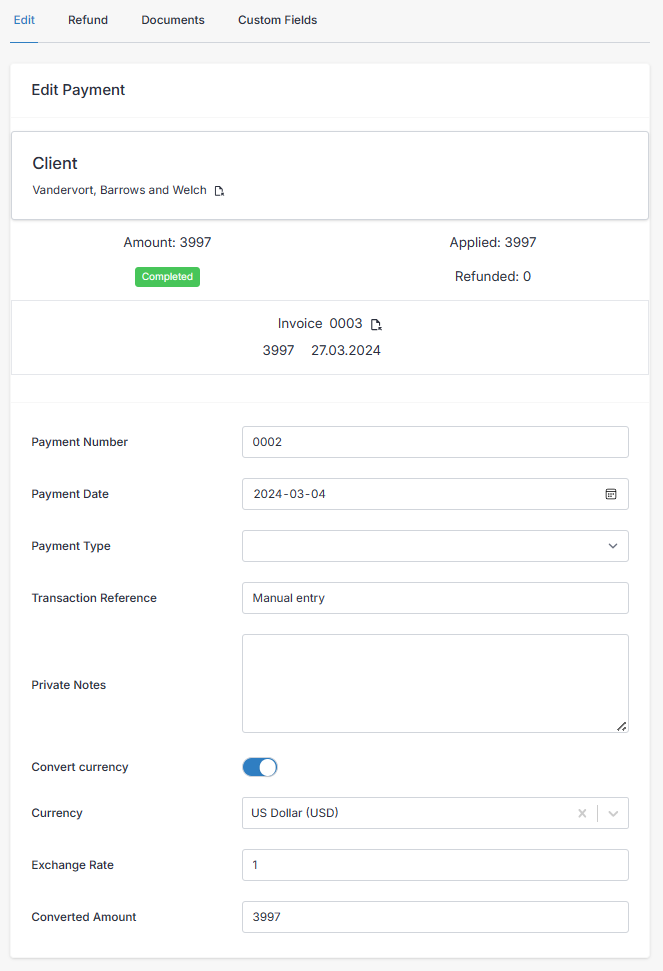Disable the Convert currency toggle
Screen dimensions: 663x971
point(259,767)
